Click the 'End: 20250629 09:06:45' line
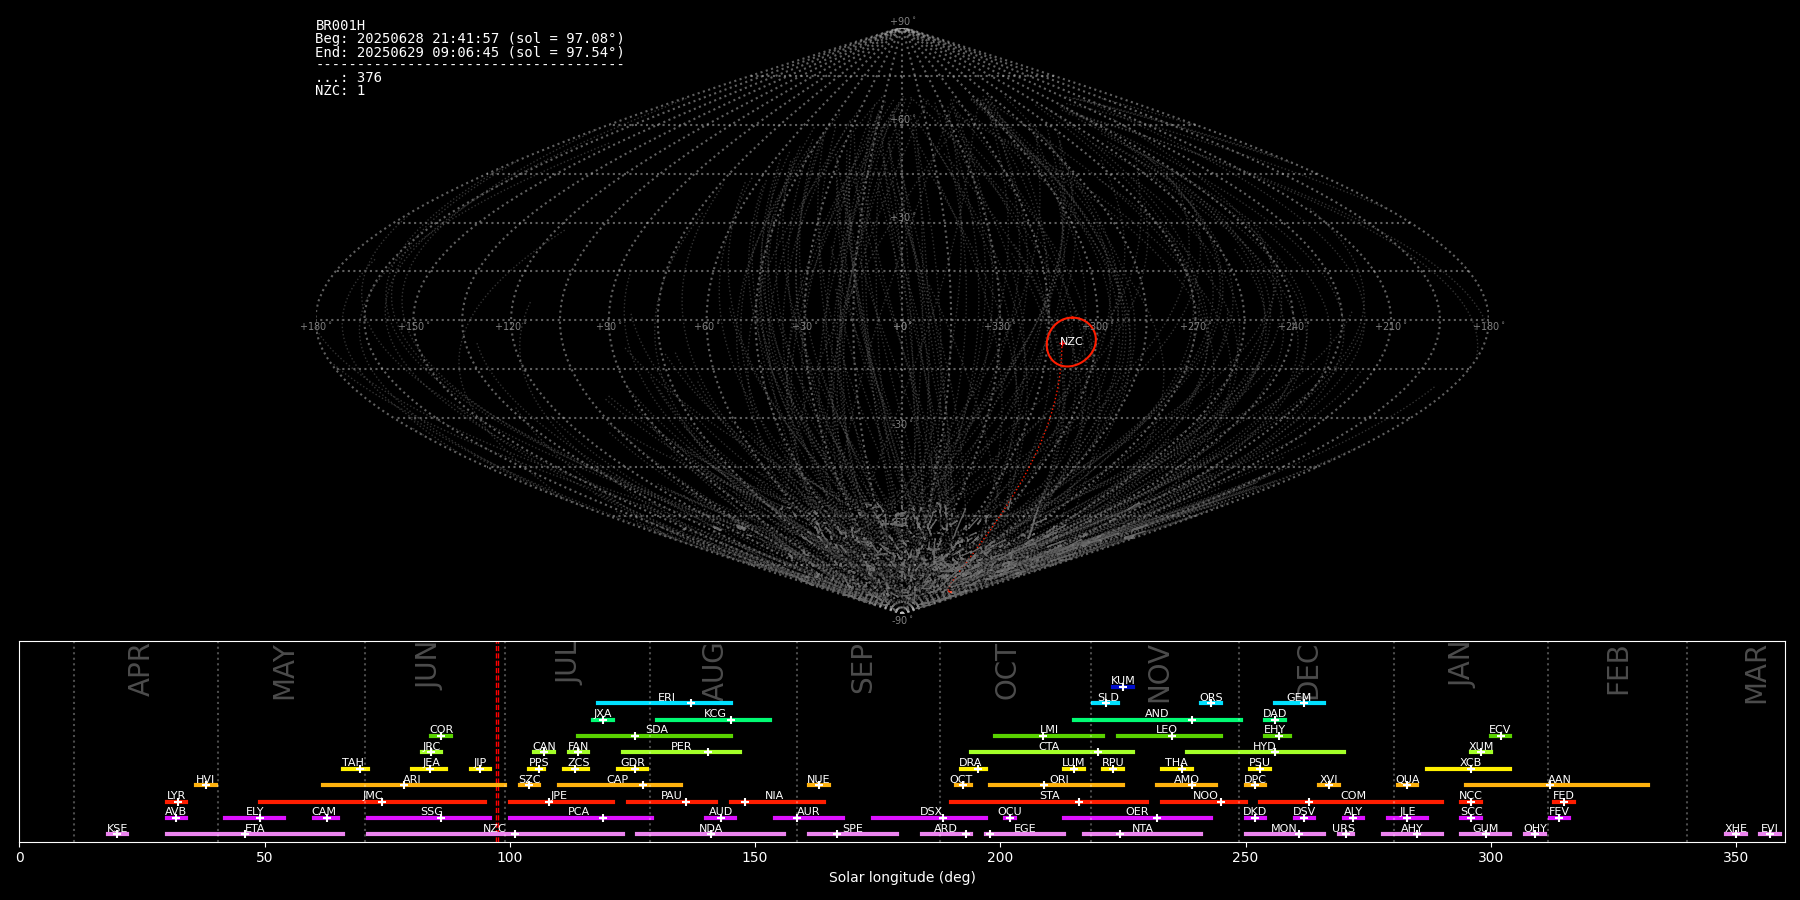This screenshot has width=1800, height=900. click(x=469, y=52)
